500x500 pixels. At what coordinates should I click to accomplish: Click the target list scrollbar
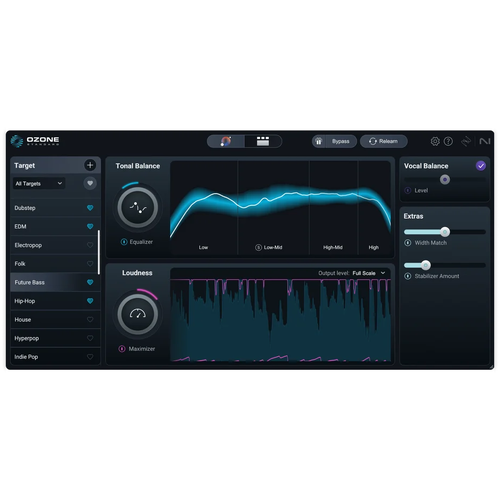99,252
